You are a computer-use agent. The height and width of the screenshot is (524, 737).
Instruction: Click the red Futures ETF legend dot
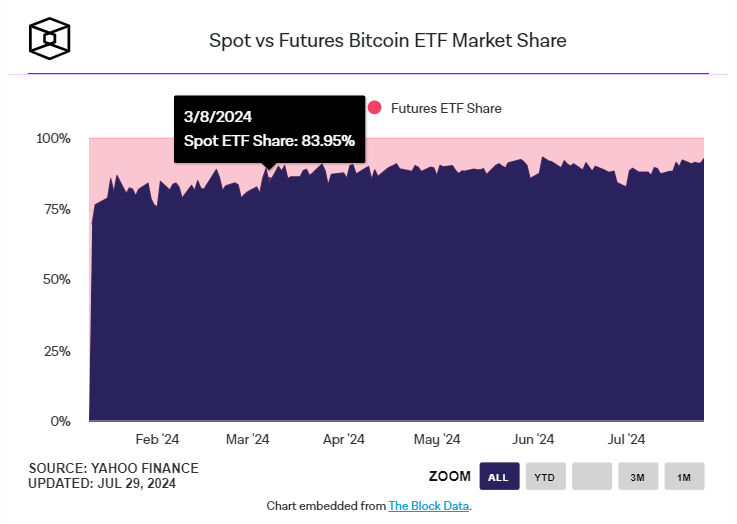pos(375,108)
